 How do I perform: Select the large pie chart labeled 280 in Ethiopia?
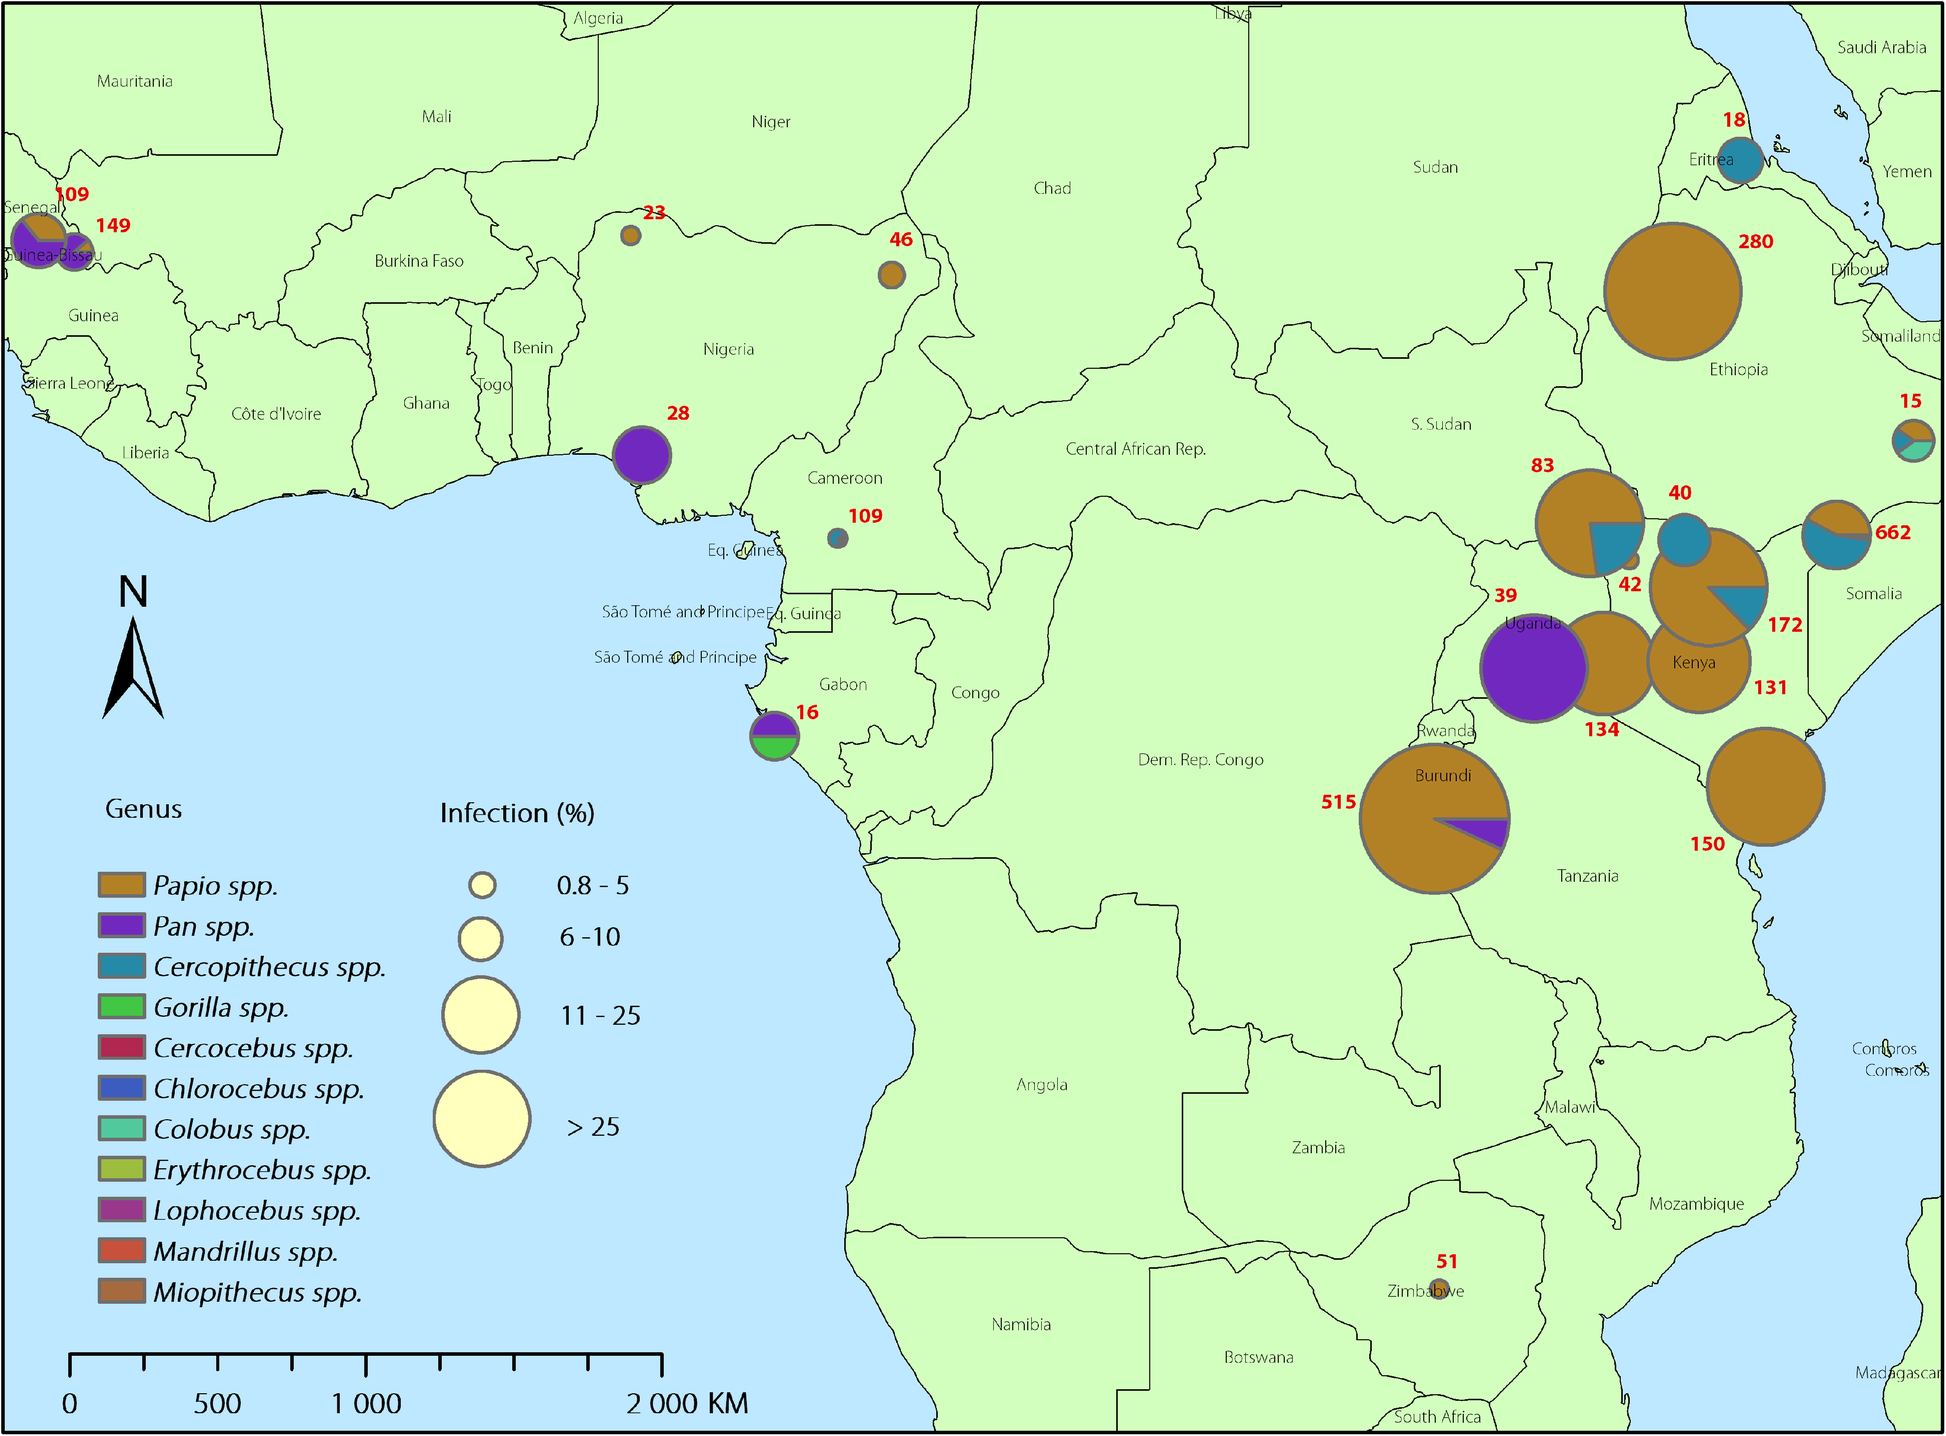[x=1673, y=291]
